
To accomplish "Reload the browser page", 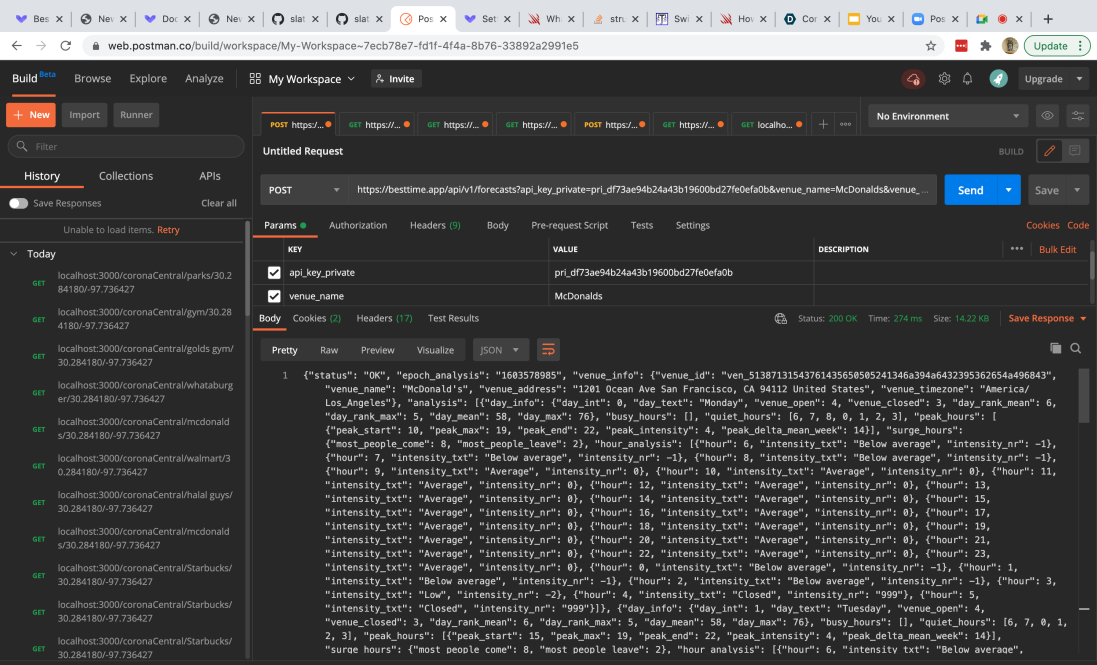I will (x=66, y=45).
